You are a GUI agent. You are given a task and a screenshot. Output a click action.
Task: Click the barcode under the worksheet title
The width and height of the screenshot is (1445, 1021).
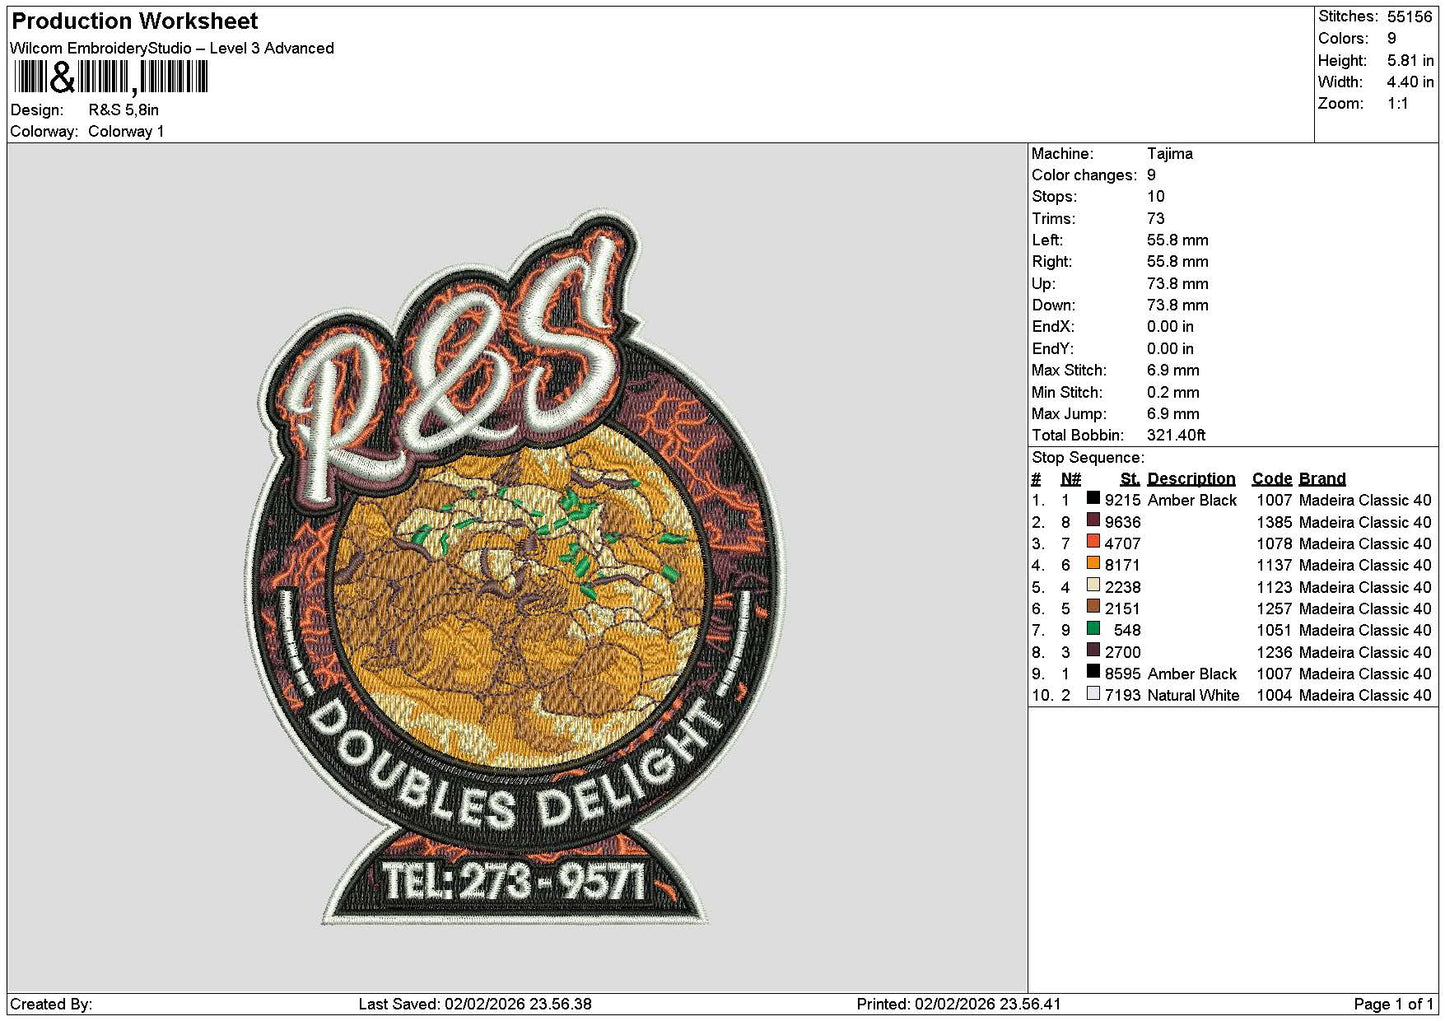110,77
